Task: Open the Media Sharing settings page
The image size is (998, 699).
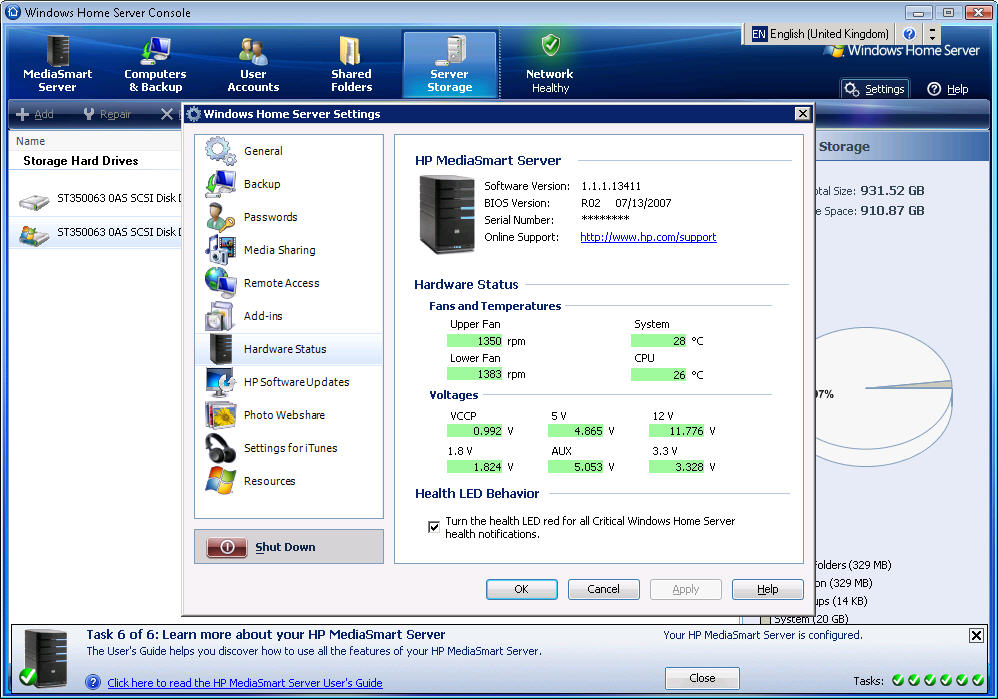Action: (289, 250)
